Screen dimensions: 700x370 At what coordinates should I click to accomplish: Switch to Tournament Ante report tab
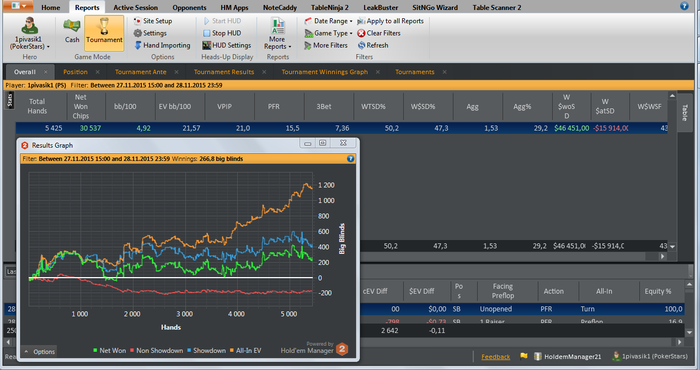coord(141,72)
